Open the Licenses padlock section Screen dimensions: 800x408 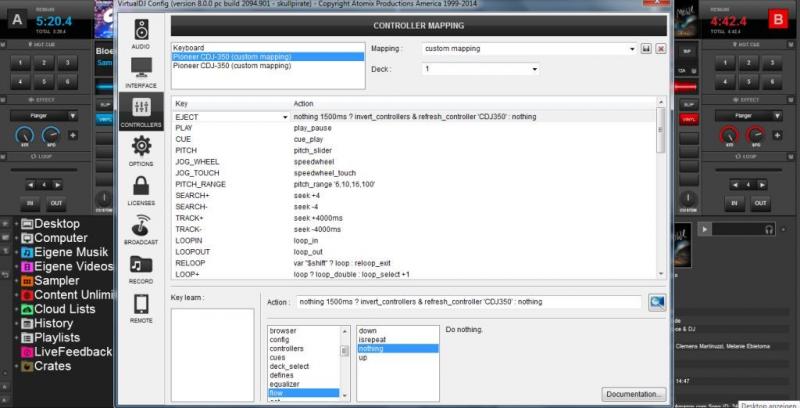pyautogui.click(x=141, y=190)
